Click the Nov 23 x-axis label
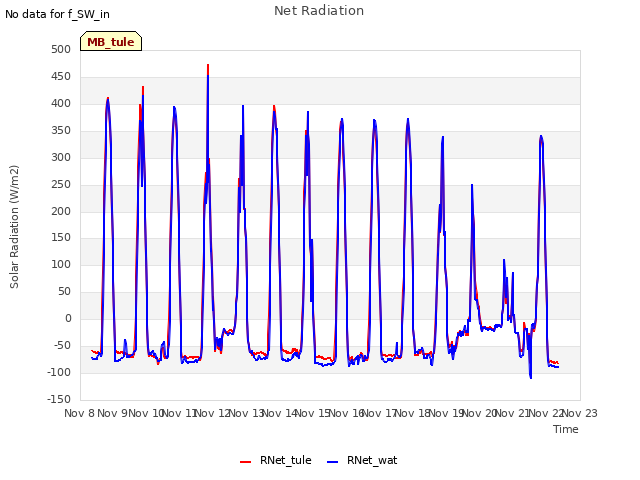This screenshot has height=480, width=640. 580,413
